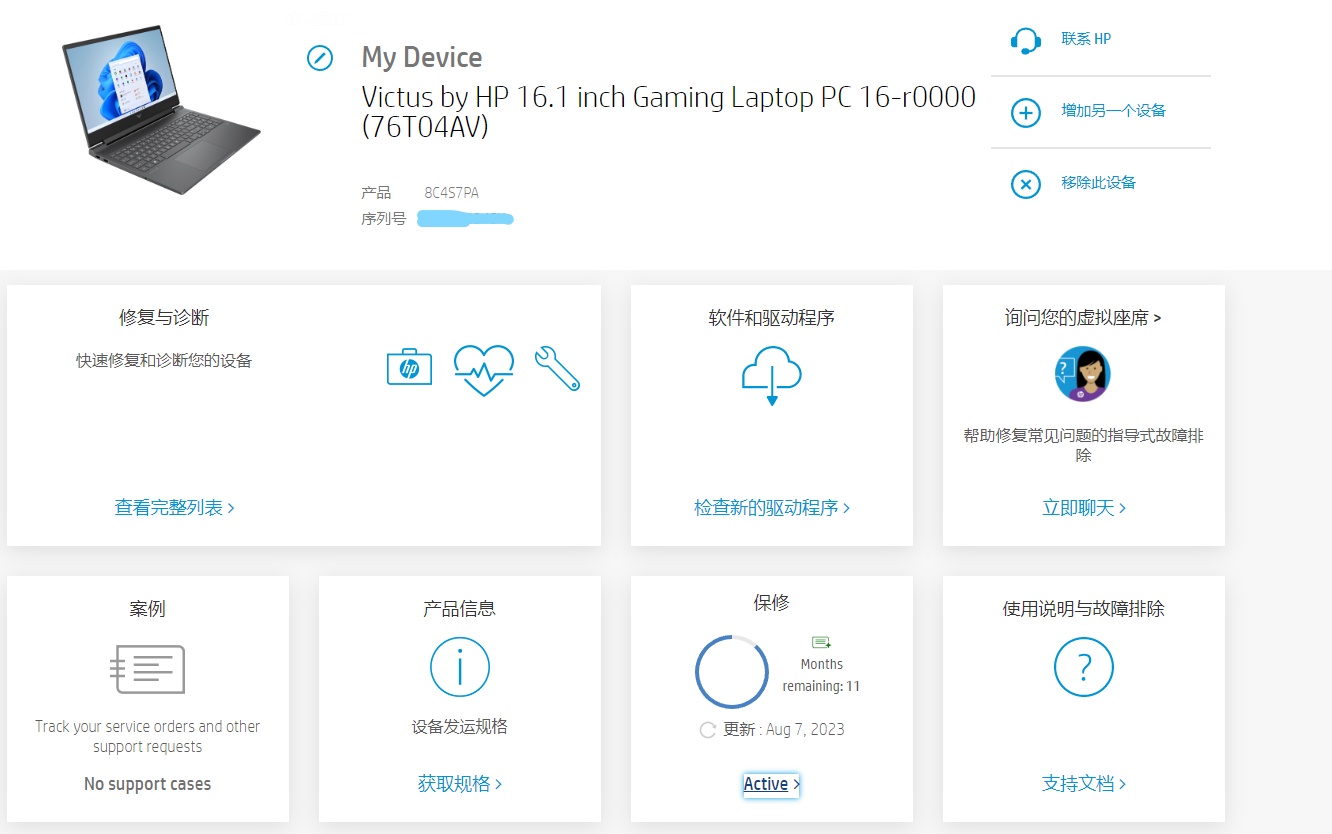Click the product information circle icon
The width and height of the screenshot is (1332, 834).
coord(460,667)
